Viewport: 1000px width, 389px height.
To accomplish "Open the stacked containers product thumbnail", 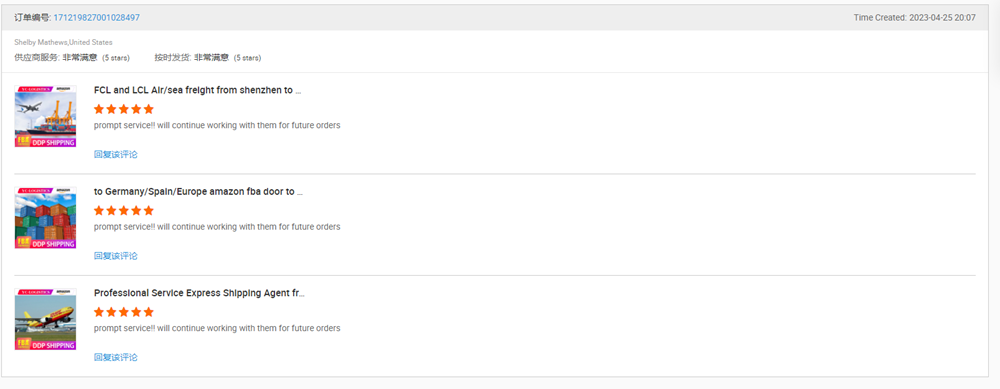I will [x=45, y=217].
